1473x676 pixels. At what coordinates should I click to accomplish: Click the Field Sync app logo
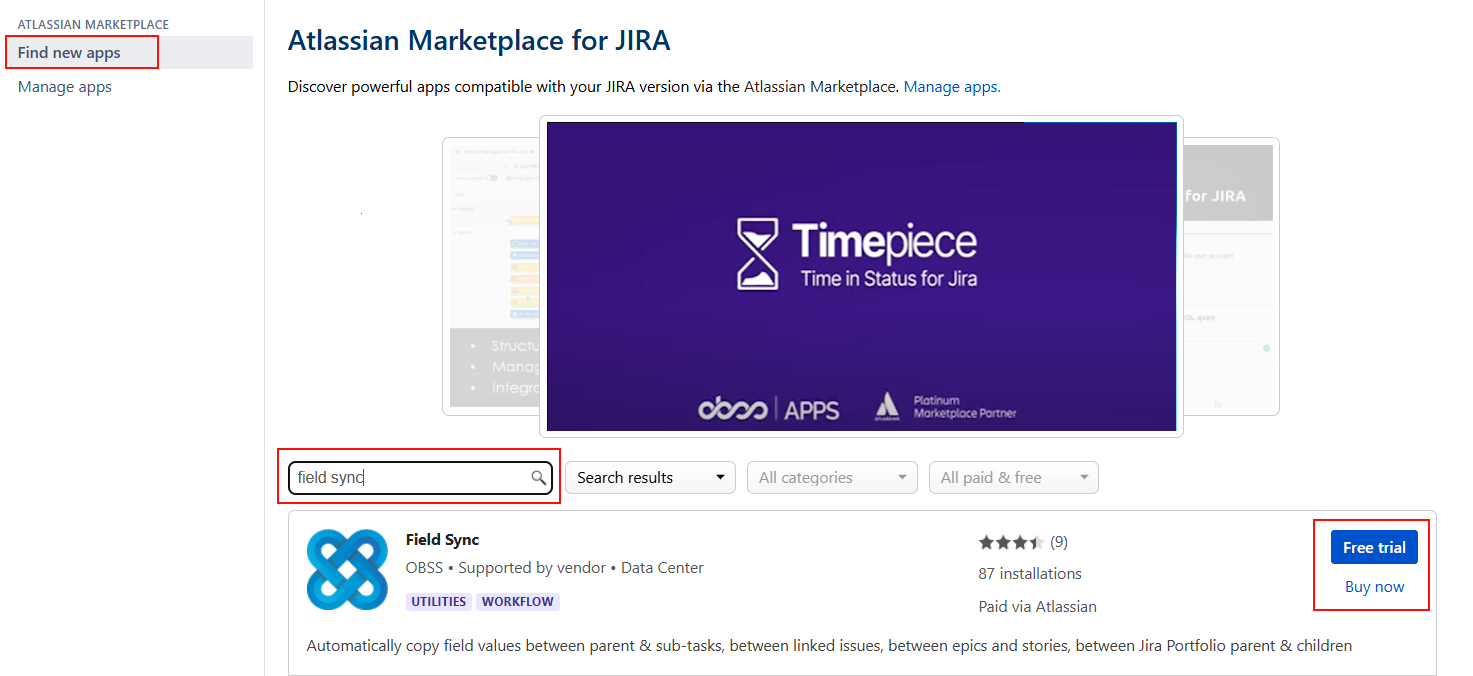(347, 569)
